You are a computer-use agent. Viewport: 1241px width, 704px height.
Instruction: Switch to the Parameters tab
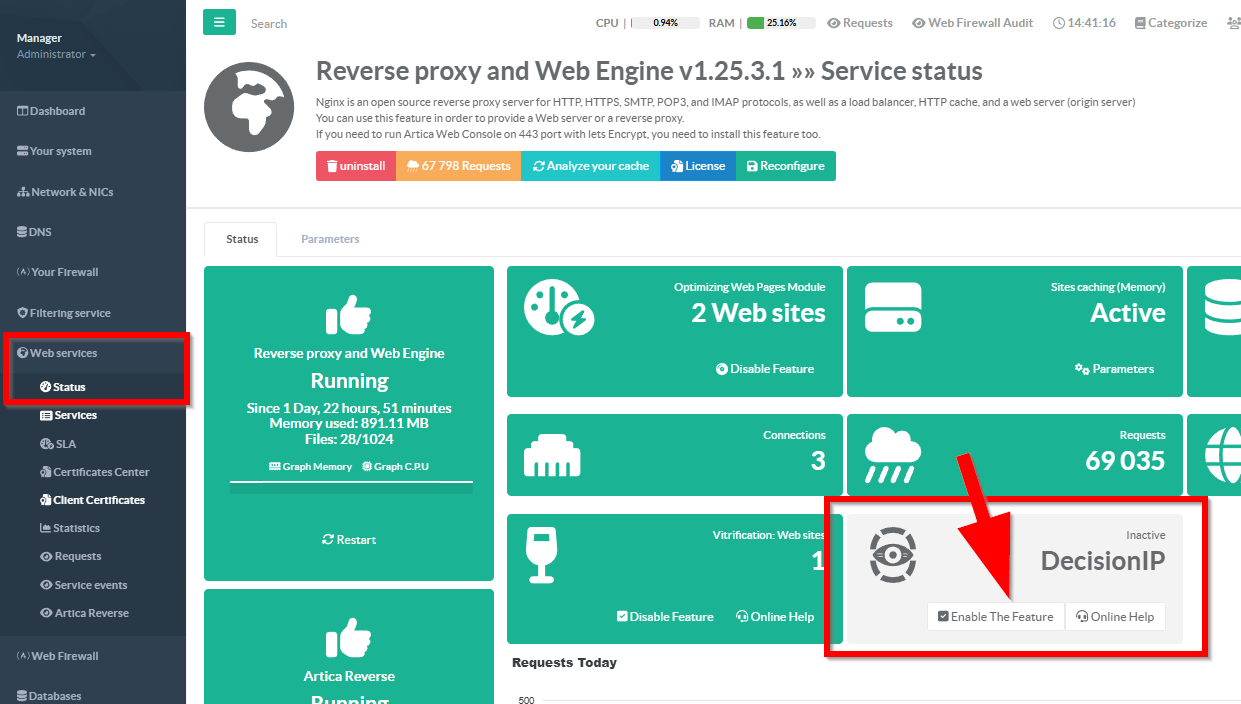point(330,239)
